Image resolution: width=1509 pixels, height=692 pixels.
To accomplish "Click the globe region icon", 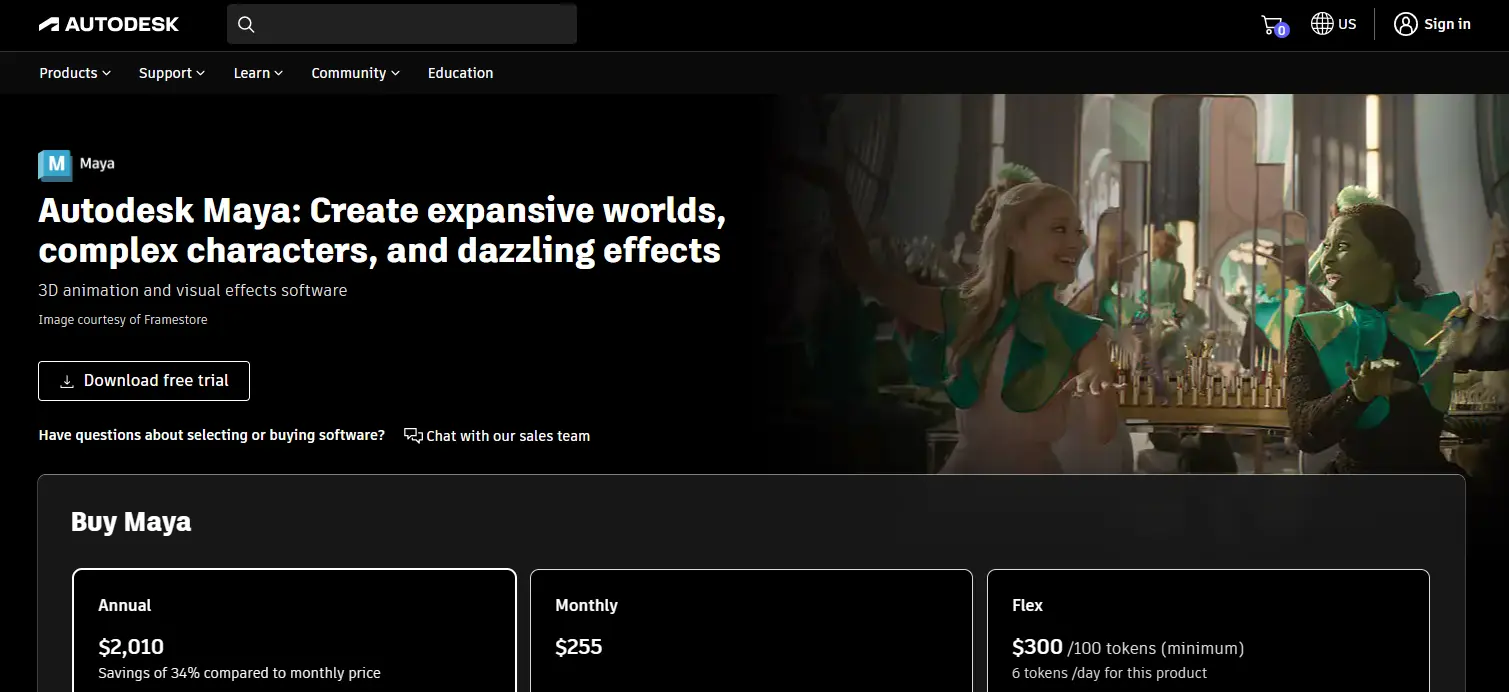I will click(x=1322, y=24).
